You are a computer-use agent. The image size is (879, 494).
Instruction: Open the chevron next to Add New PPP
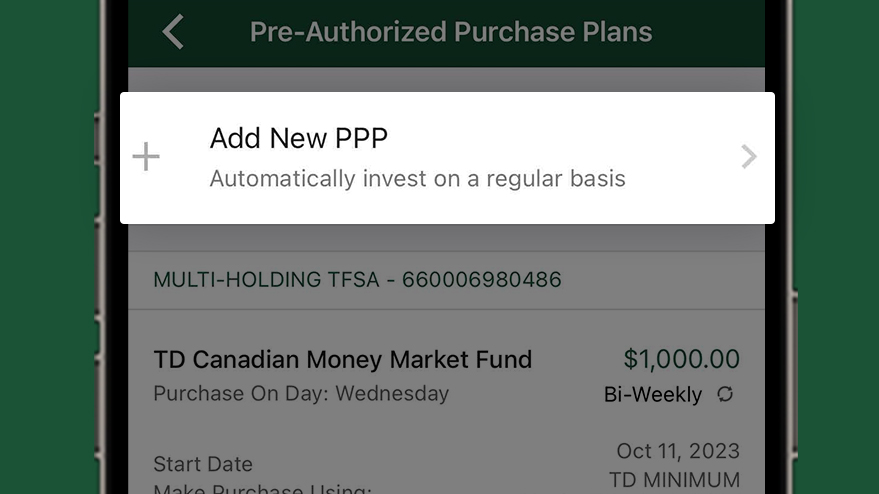pos(749,157)
